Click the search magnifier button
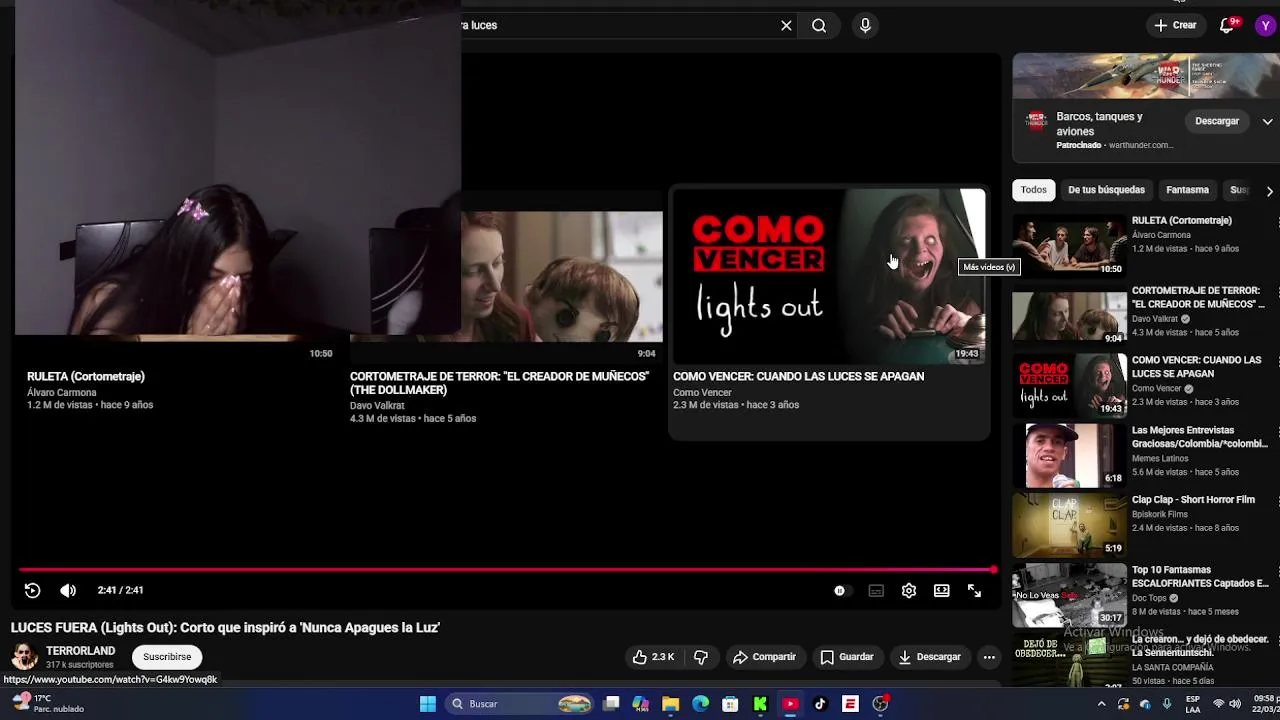Image resolution: width=1280 pixels, height=720 pixels. click(819, 25)
